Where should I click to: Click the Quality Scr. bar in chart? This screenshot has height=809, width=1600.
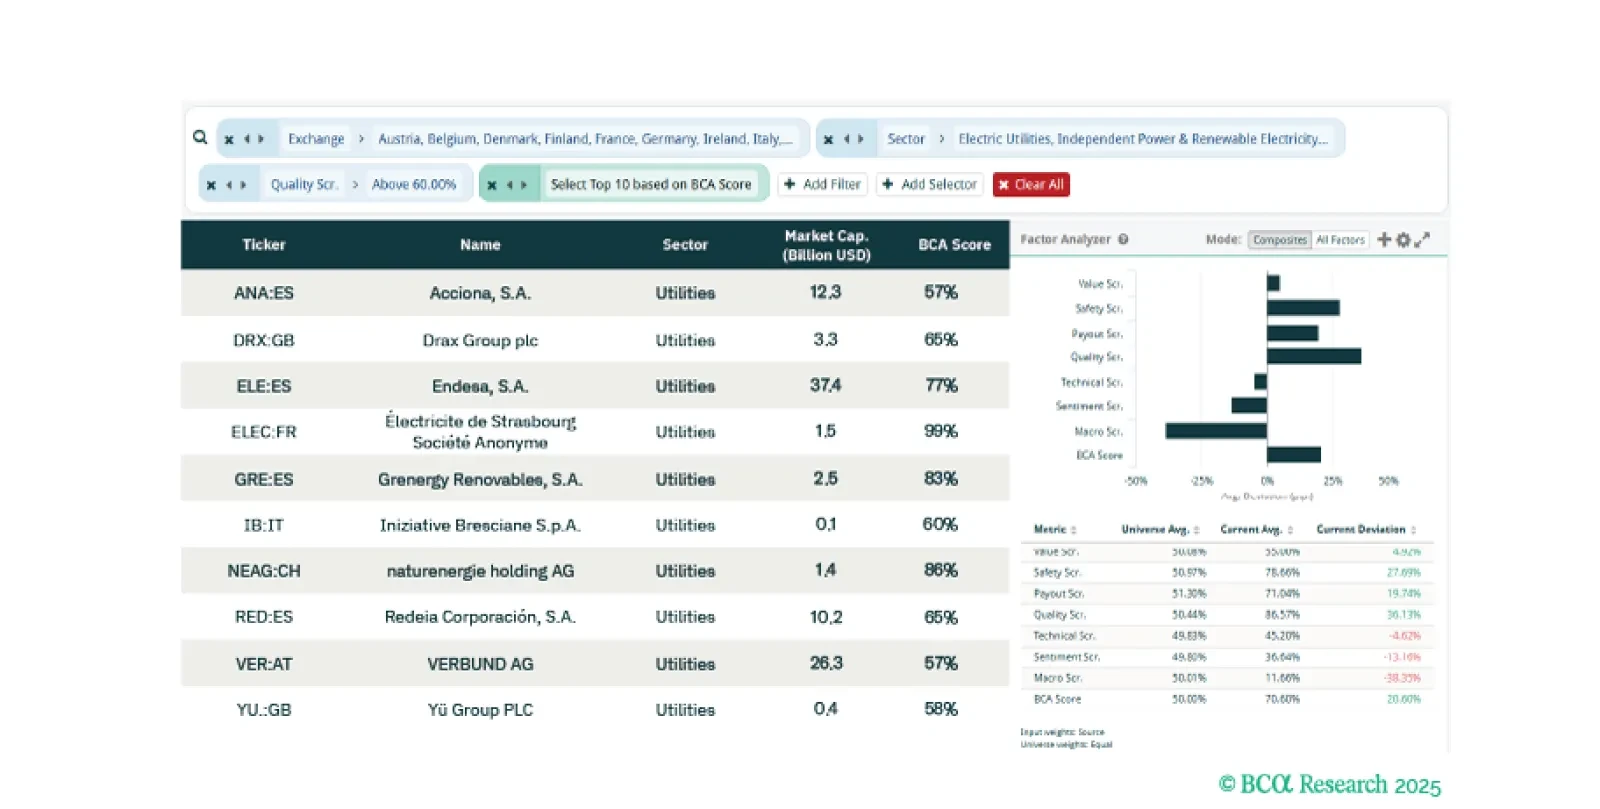pos(1313,357)
